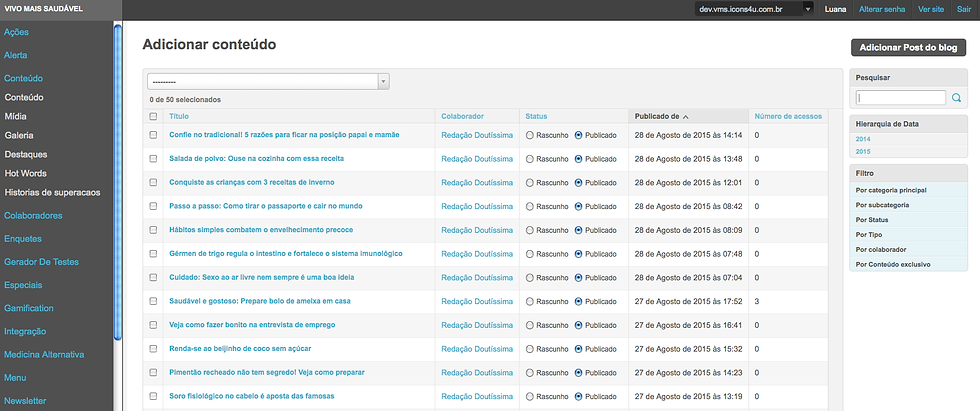Check the box for Conquiste as crianças row
The height and width of the screenshot is (411, 980).
tap(153, 182)
